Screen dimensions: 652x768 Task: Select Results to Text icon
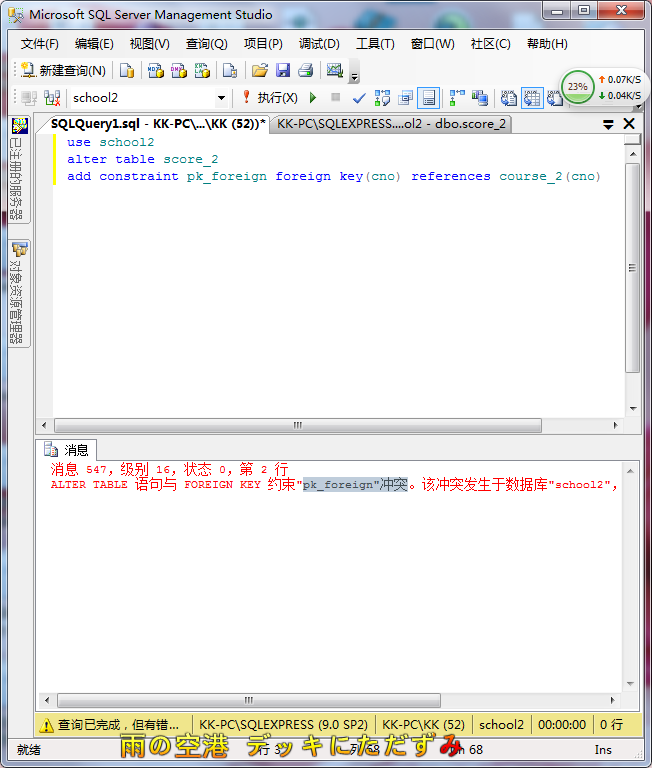509,98
